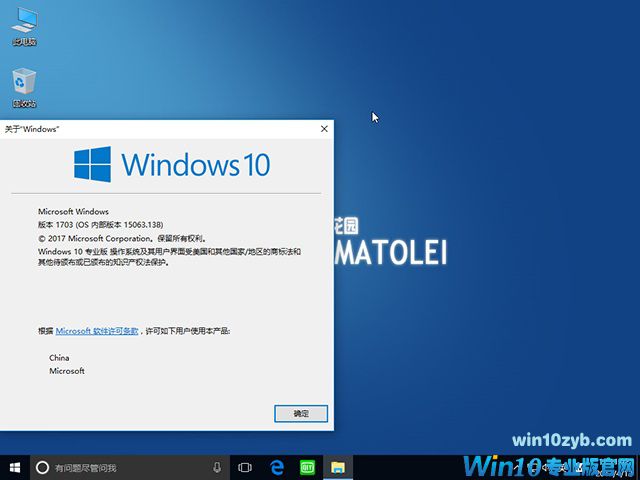Click the registered user name China
640x480 pixels.
pos(60,357)
